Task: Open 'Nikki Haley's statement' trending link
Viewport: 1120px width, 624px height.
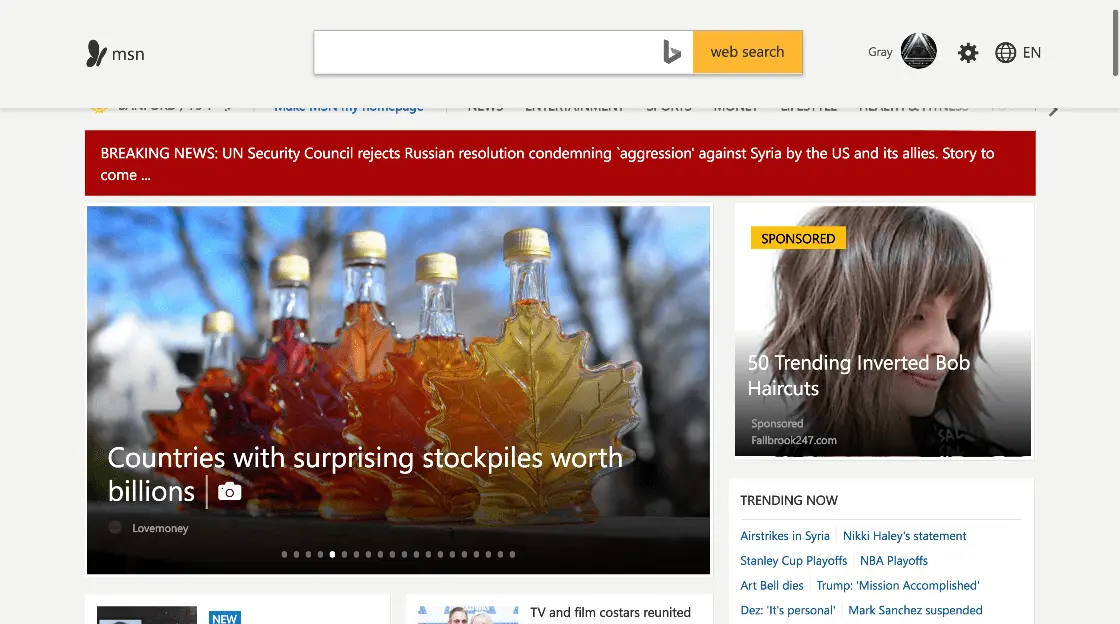Action: point(904,536)
